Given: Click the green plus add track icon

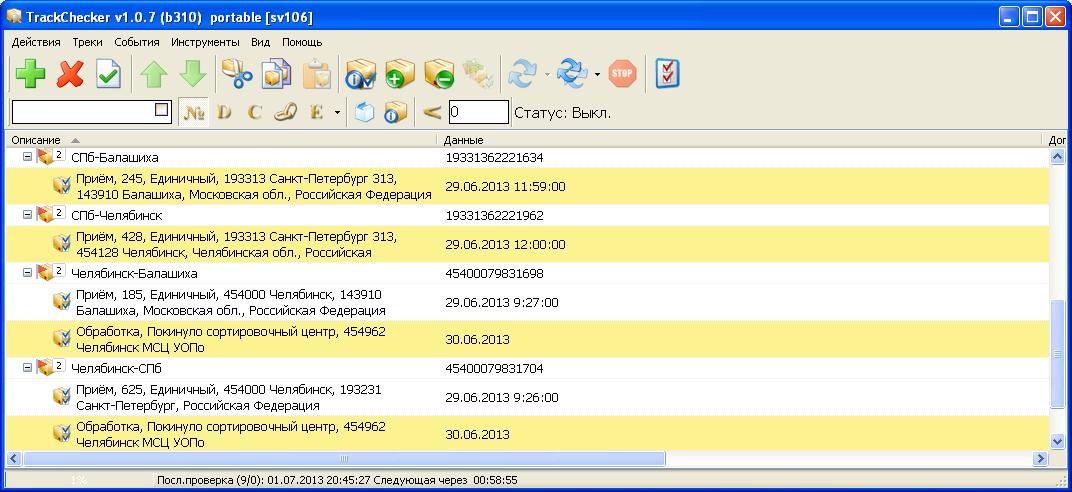Looking at the screenshot, I should point(31,74).
